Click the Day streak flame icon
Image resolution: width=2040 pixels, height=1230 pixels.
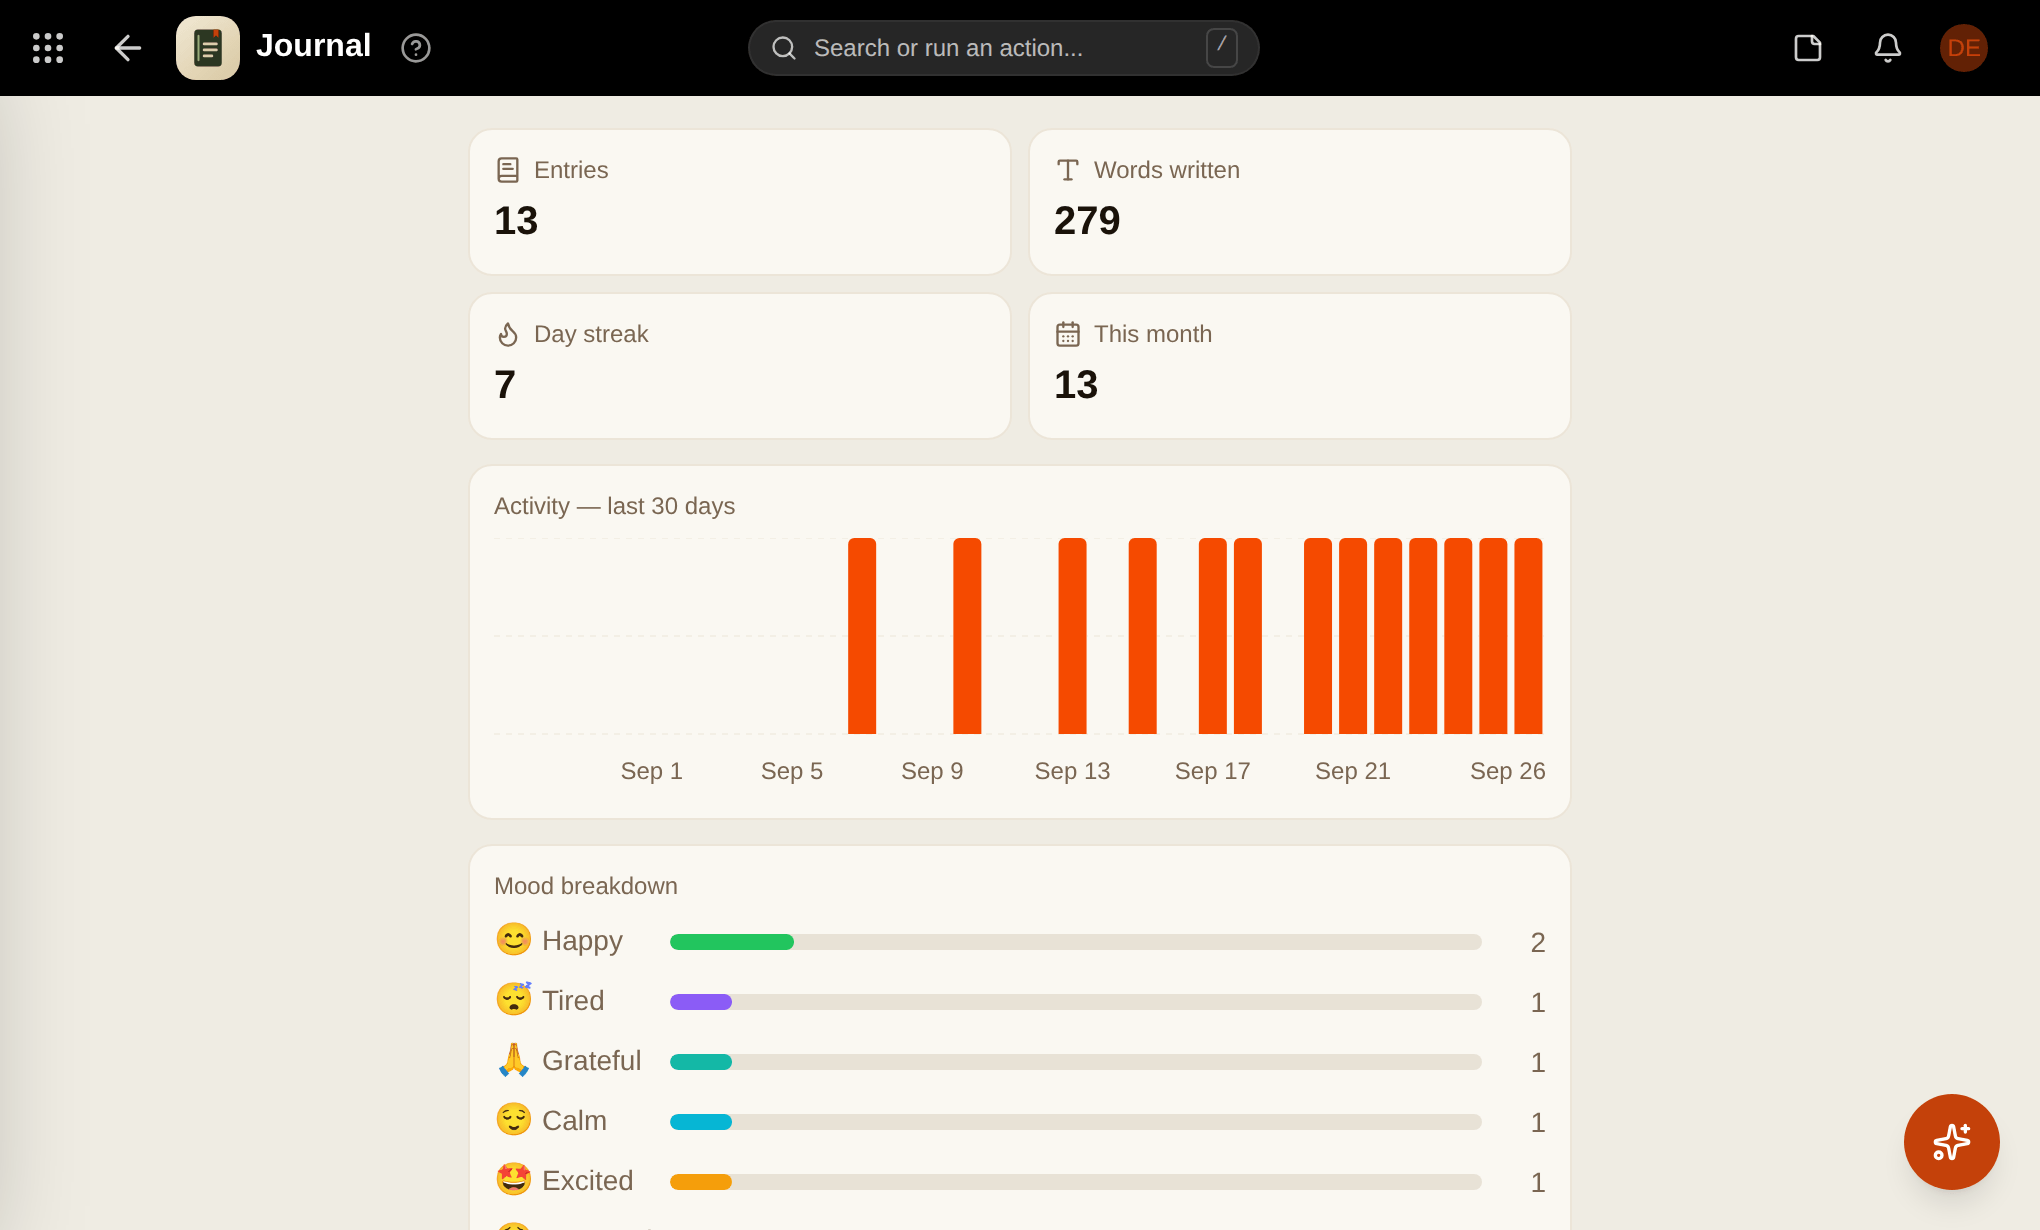point(508,334)
